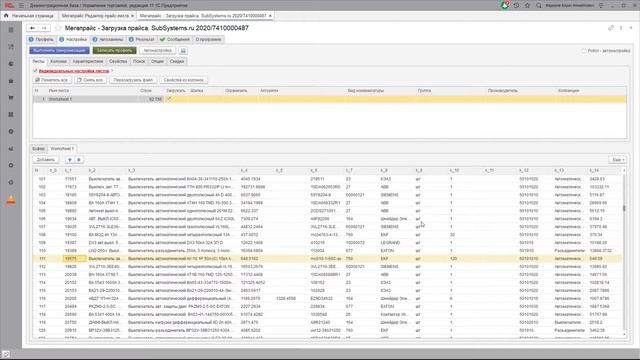Click the sidebar shopping cart icon
Image resolution: width=640 pixels, height=360 pixels.
pos(11,98)
